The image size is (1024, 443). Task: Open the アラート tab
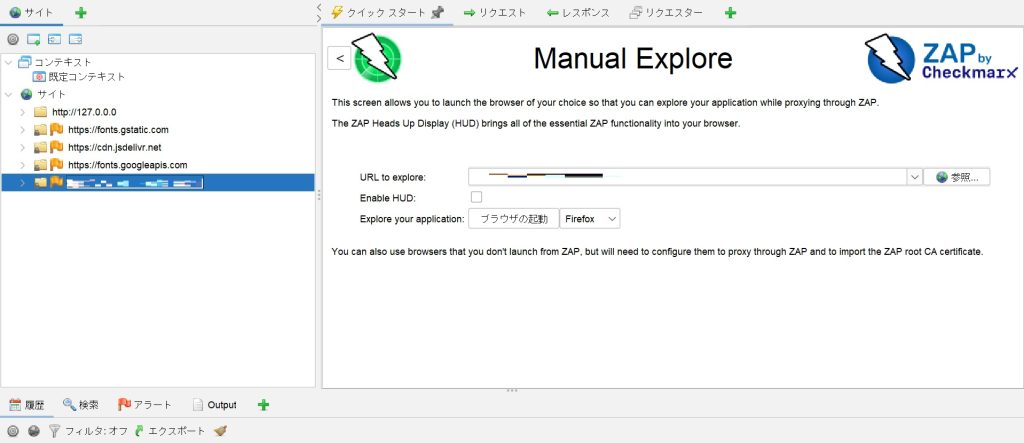point(144,405)
